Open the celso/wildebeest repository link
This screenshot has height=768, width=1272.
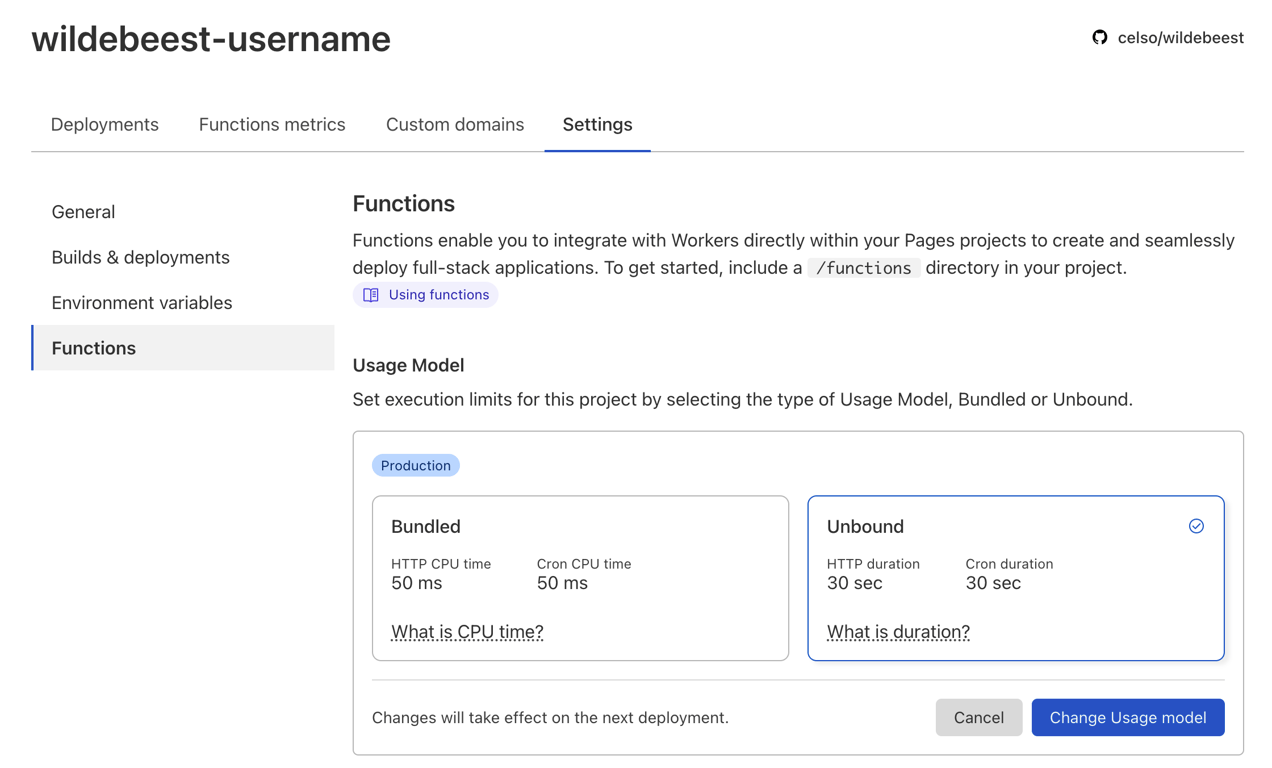point(1180,38)
